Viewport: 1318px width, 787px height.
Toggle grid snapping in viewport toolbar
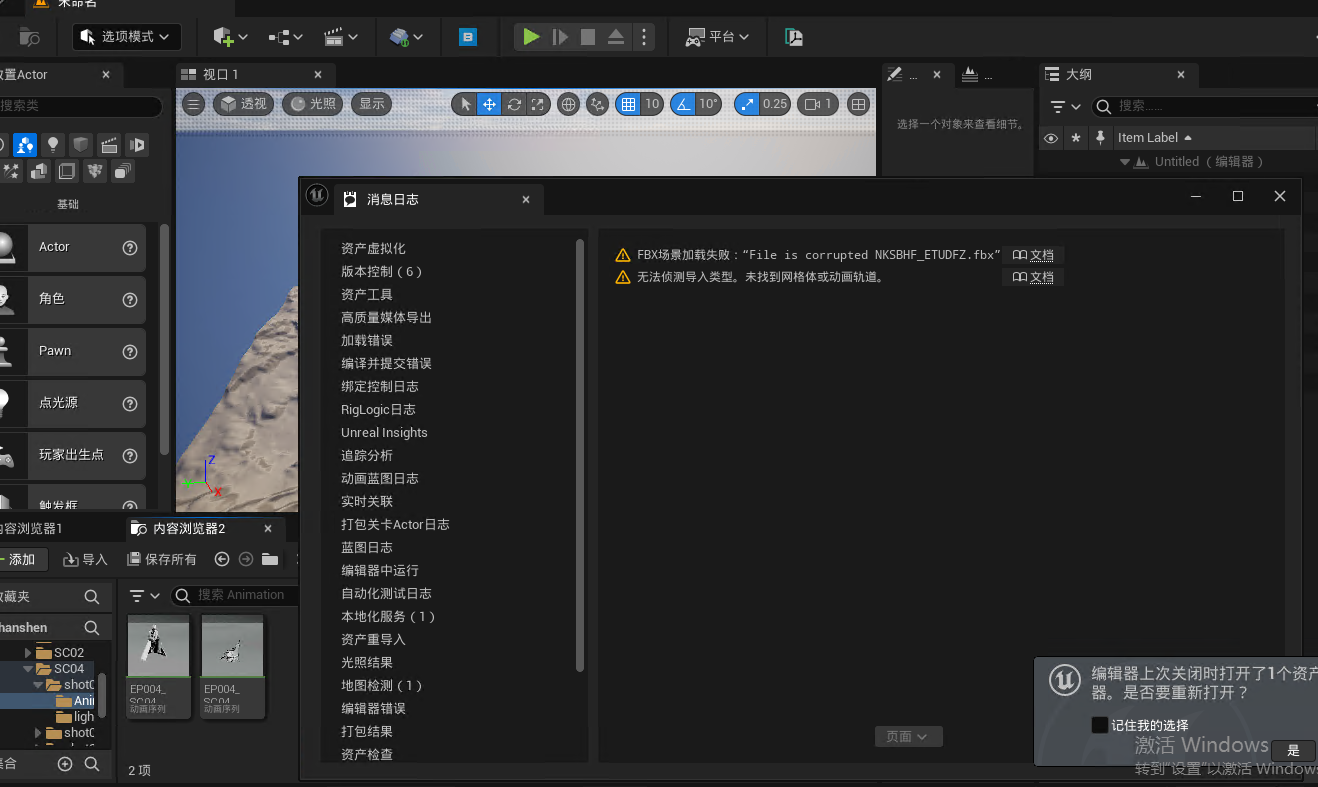[628, 104]
